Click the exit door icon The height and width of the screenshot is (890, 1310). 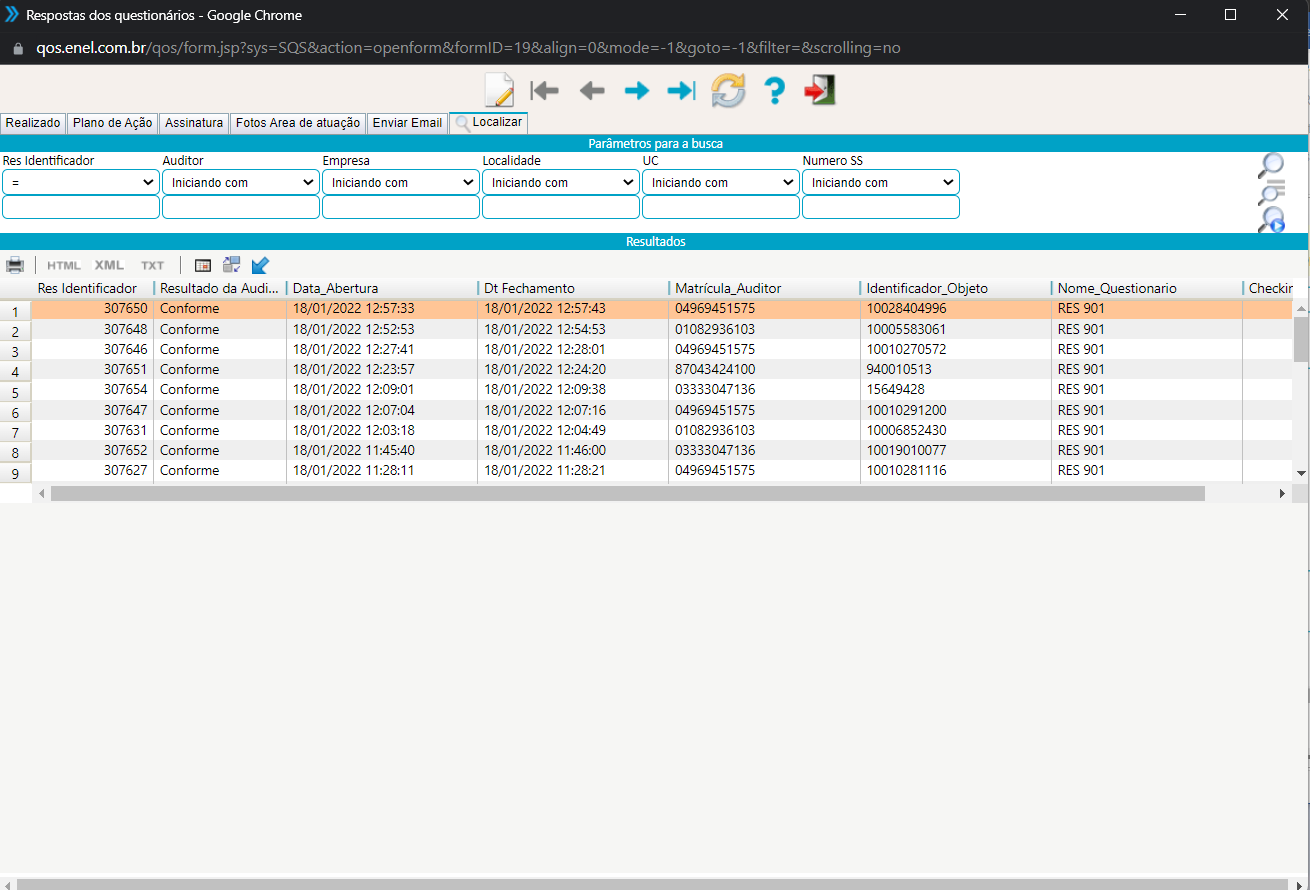[x=819, y=90]
